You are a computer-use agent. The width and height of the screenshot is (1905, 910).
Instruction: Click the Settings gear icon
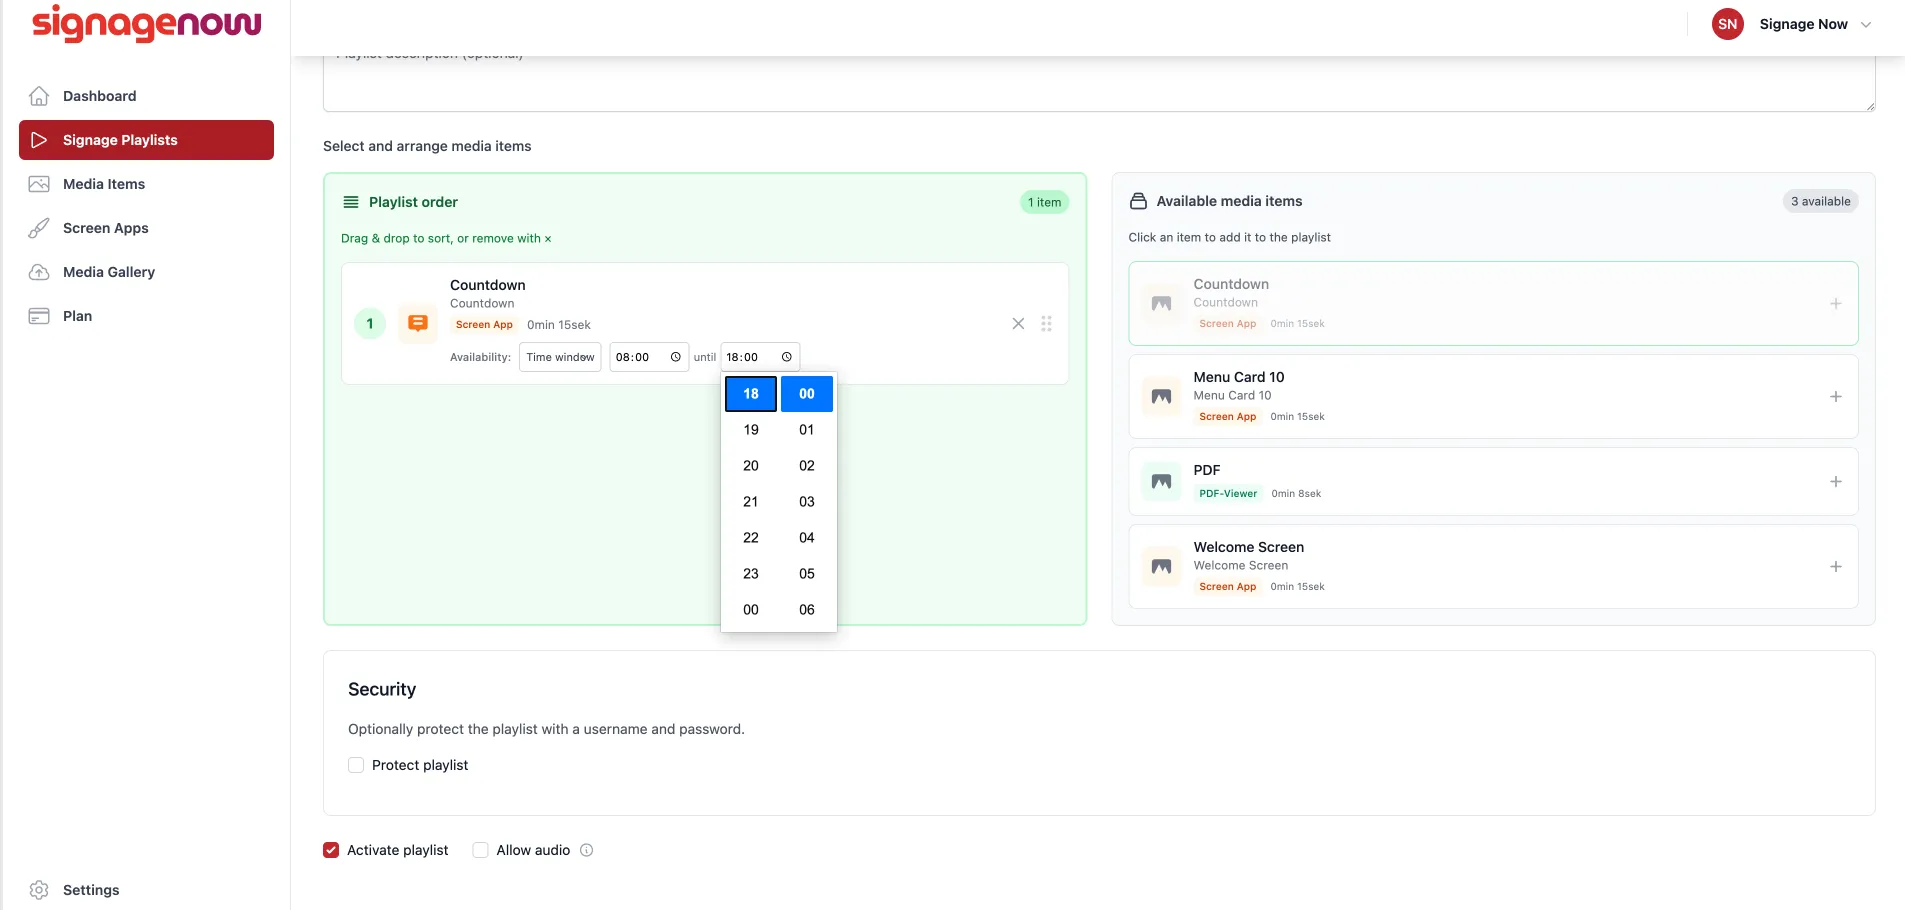(x=39, y=890)
